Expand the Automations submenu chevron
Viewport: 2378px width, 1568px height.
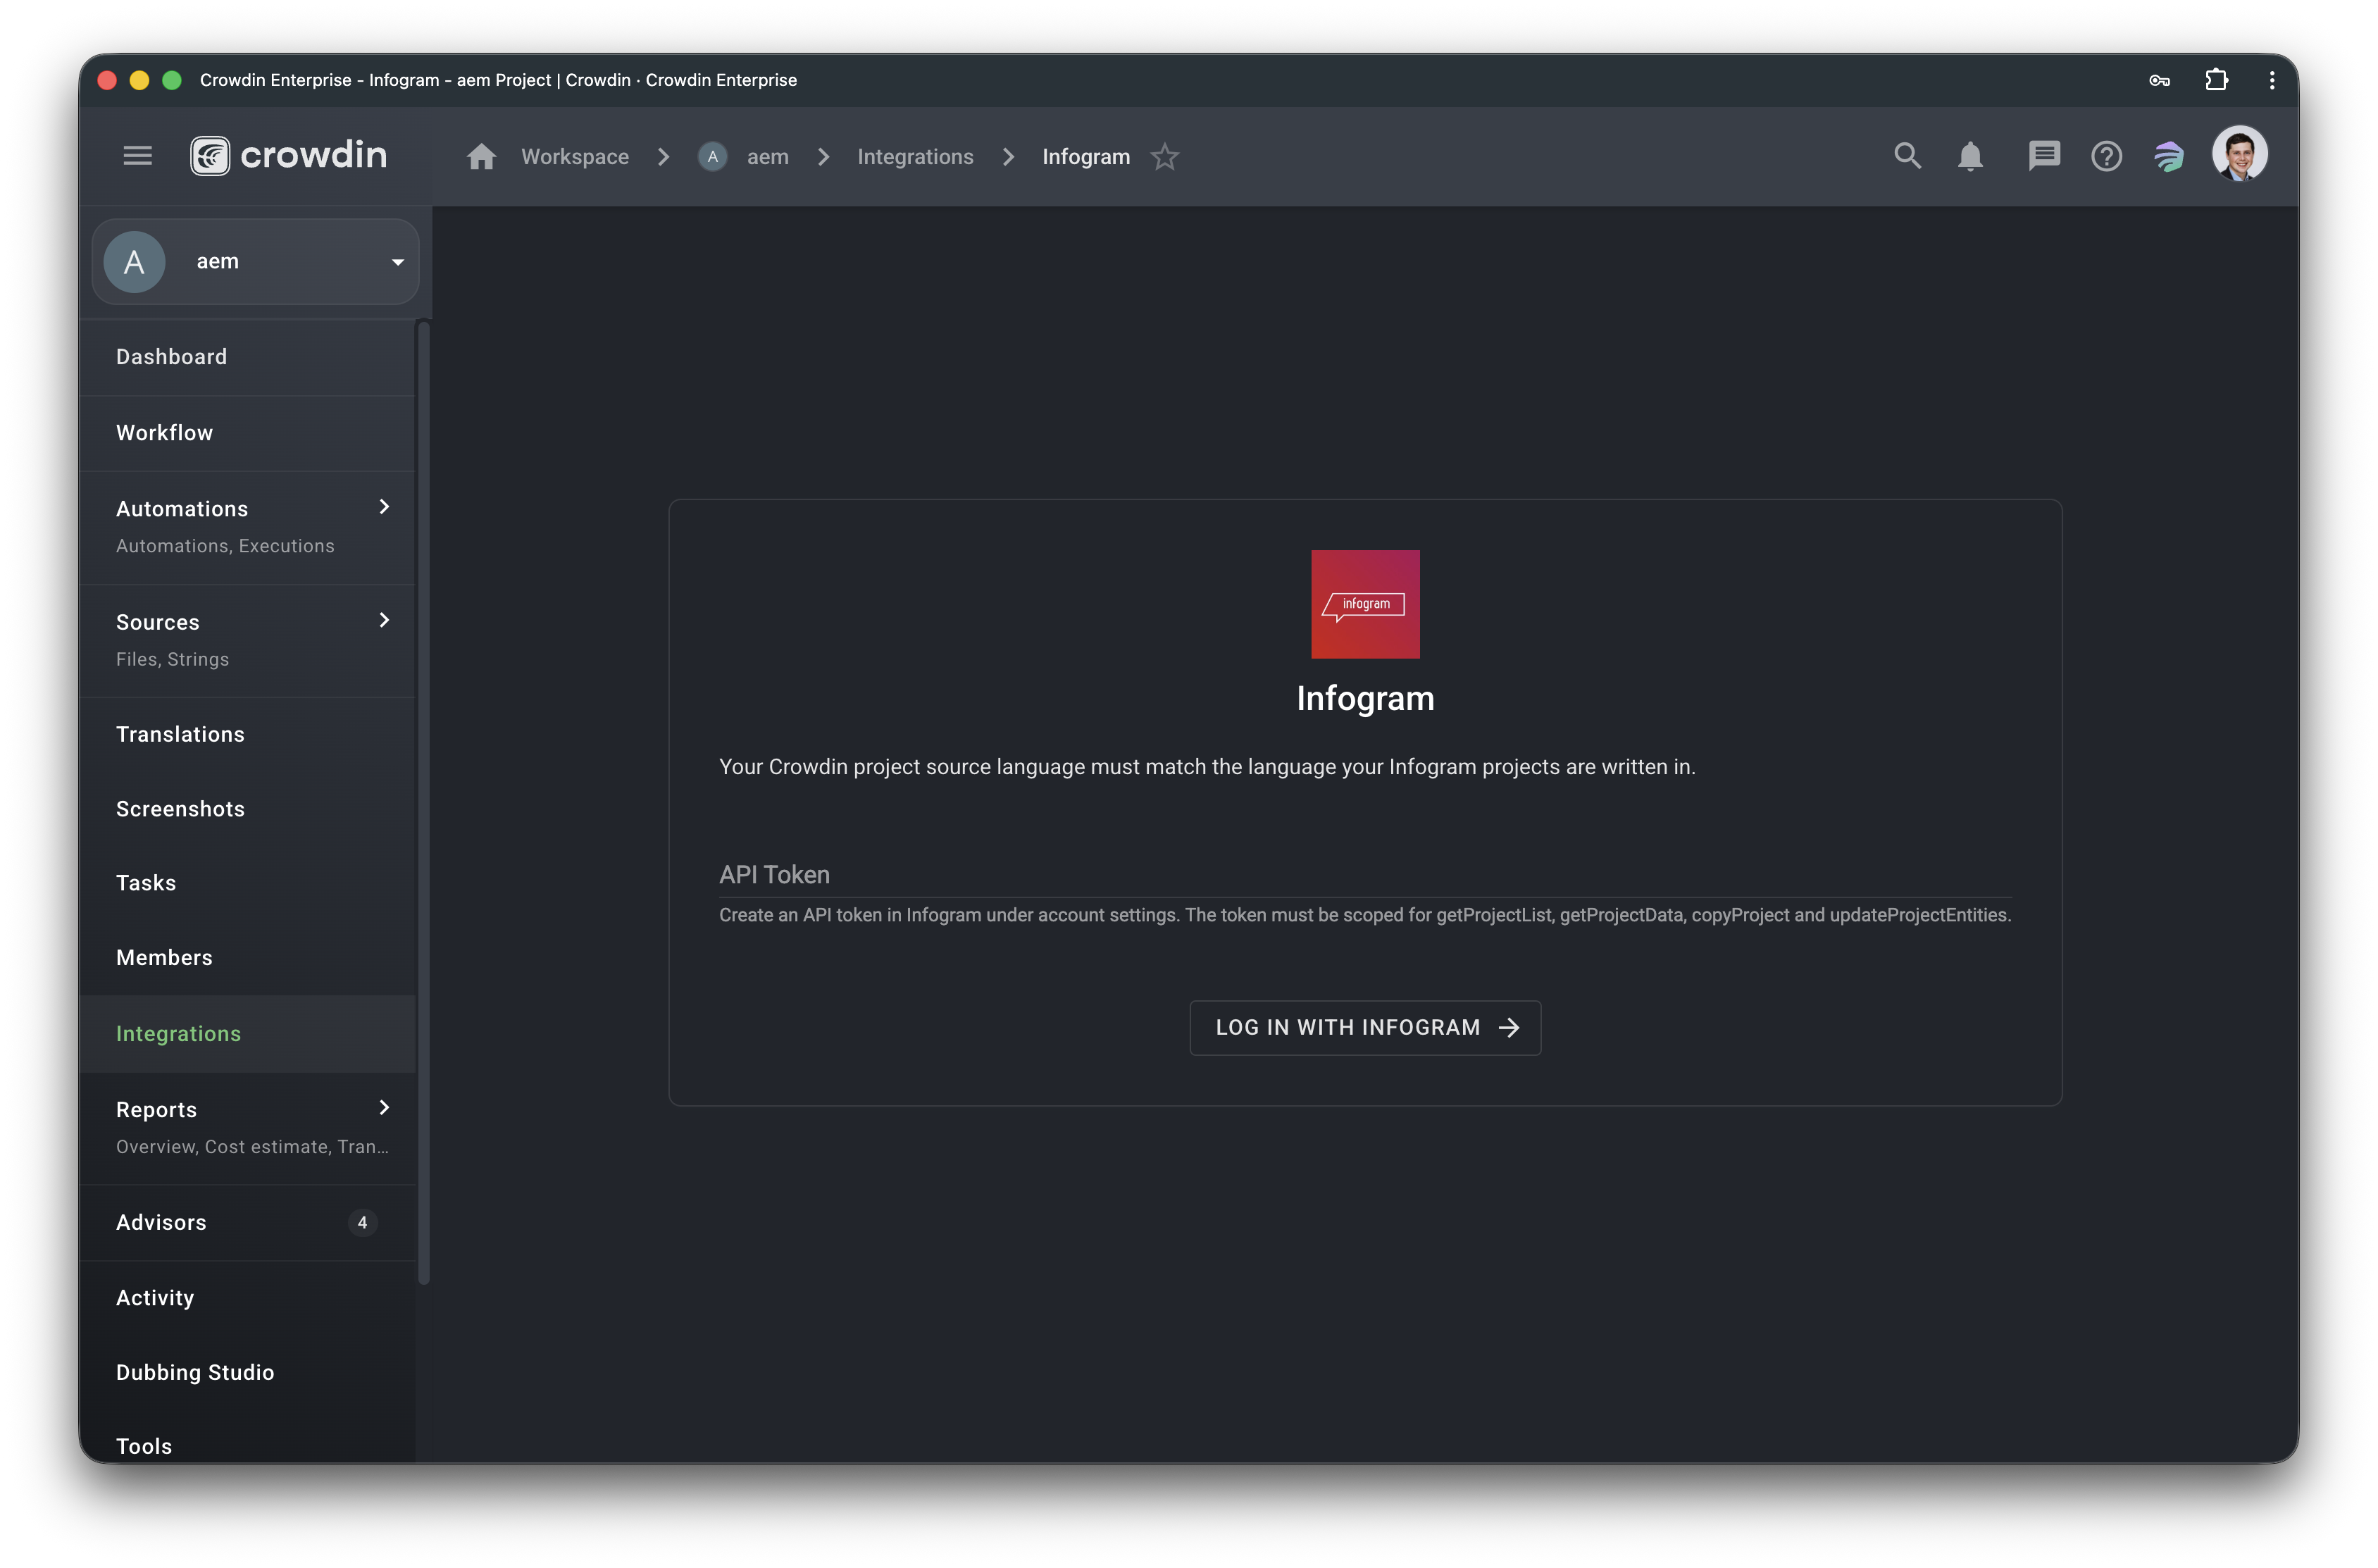(384, 507)
